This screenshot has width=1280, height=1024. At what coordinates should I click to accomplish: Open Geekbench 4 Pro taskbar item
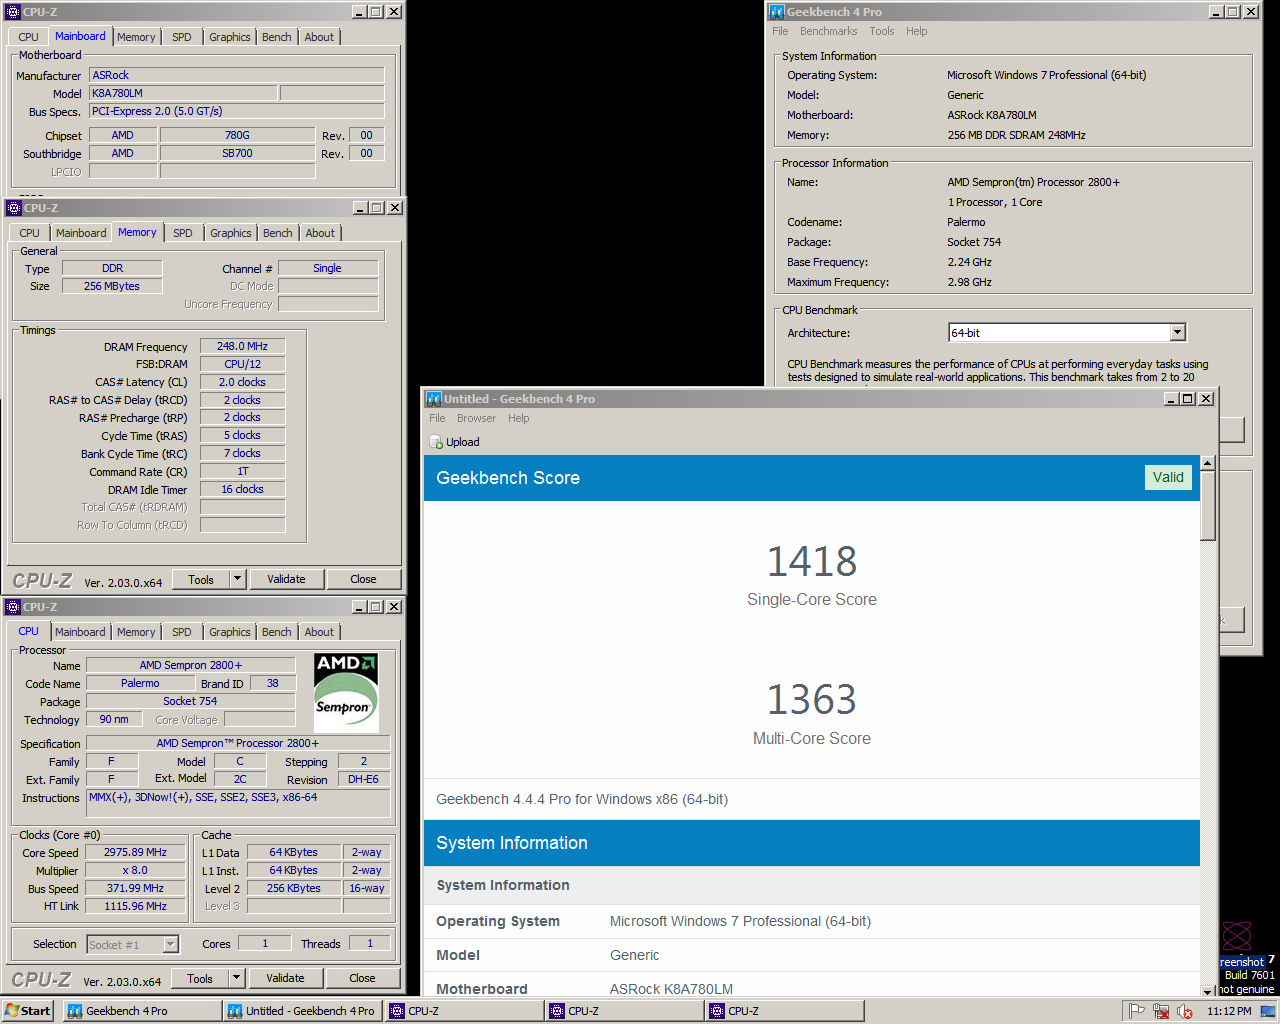point(142,1011)
